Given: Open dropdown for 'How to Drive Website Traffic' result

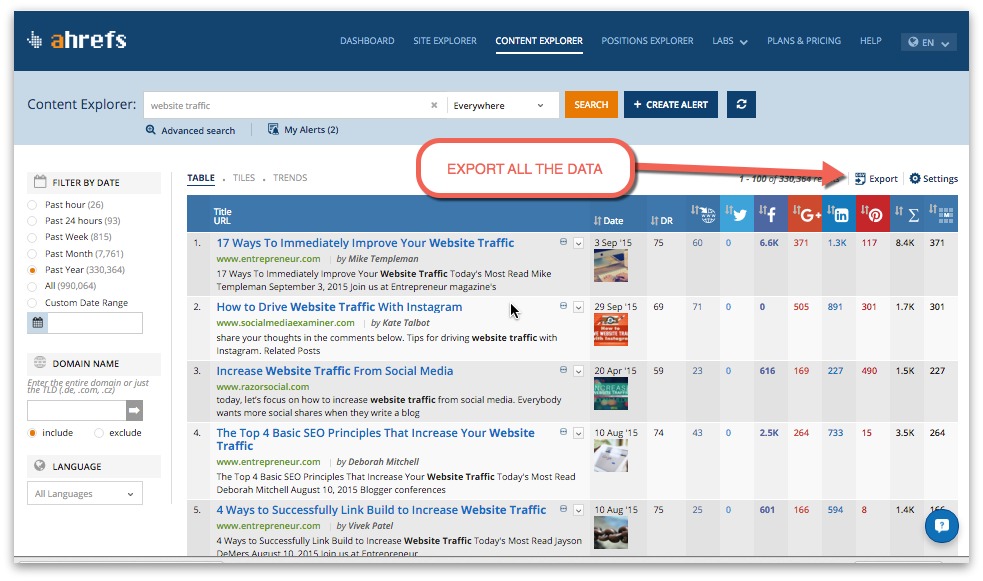Looking at the screenshot, I should (x=579, y=307).
